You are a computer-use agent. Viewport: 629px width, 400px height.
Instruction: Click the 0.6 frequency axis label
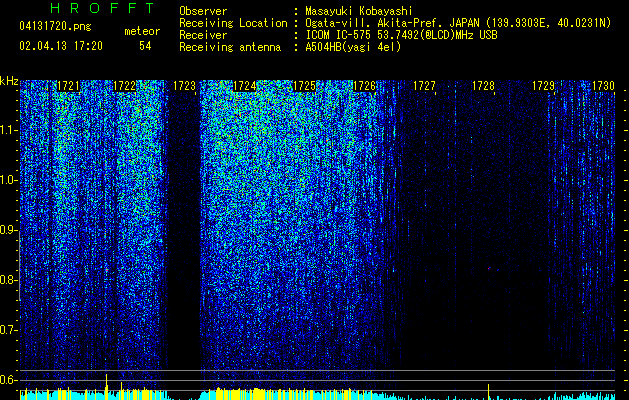[x=9, y=380]
